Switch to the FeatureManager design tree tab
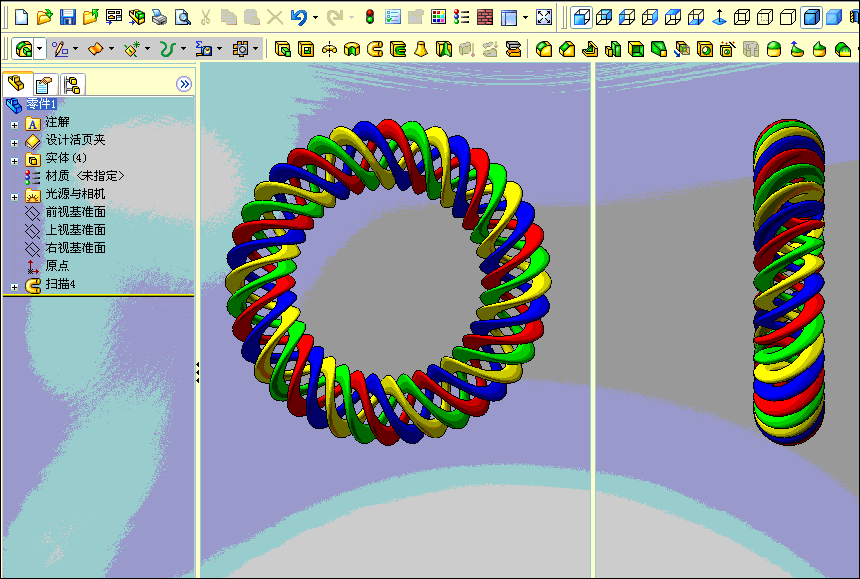 [x=17, y=84]
